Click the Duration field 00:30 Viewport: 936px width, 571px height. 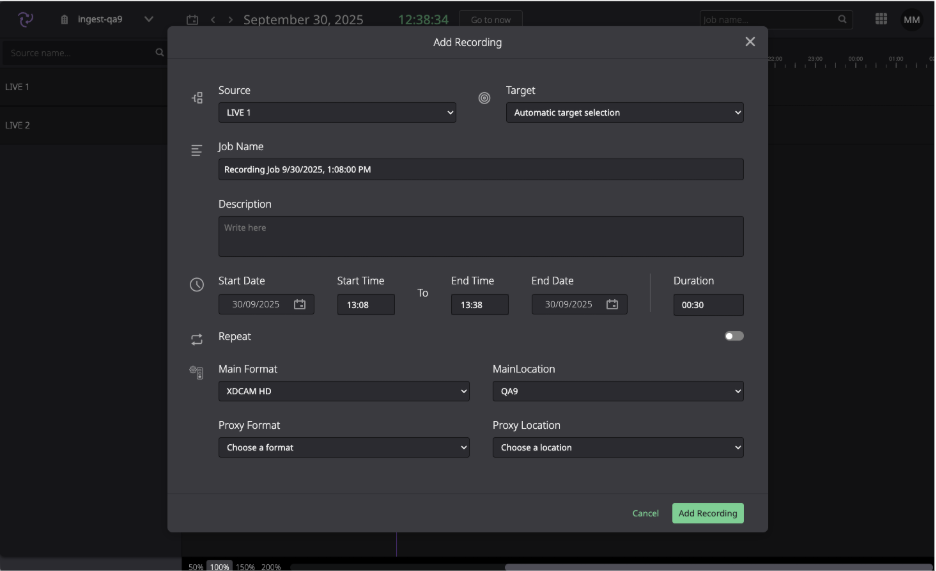point(709,304)
